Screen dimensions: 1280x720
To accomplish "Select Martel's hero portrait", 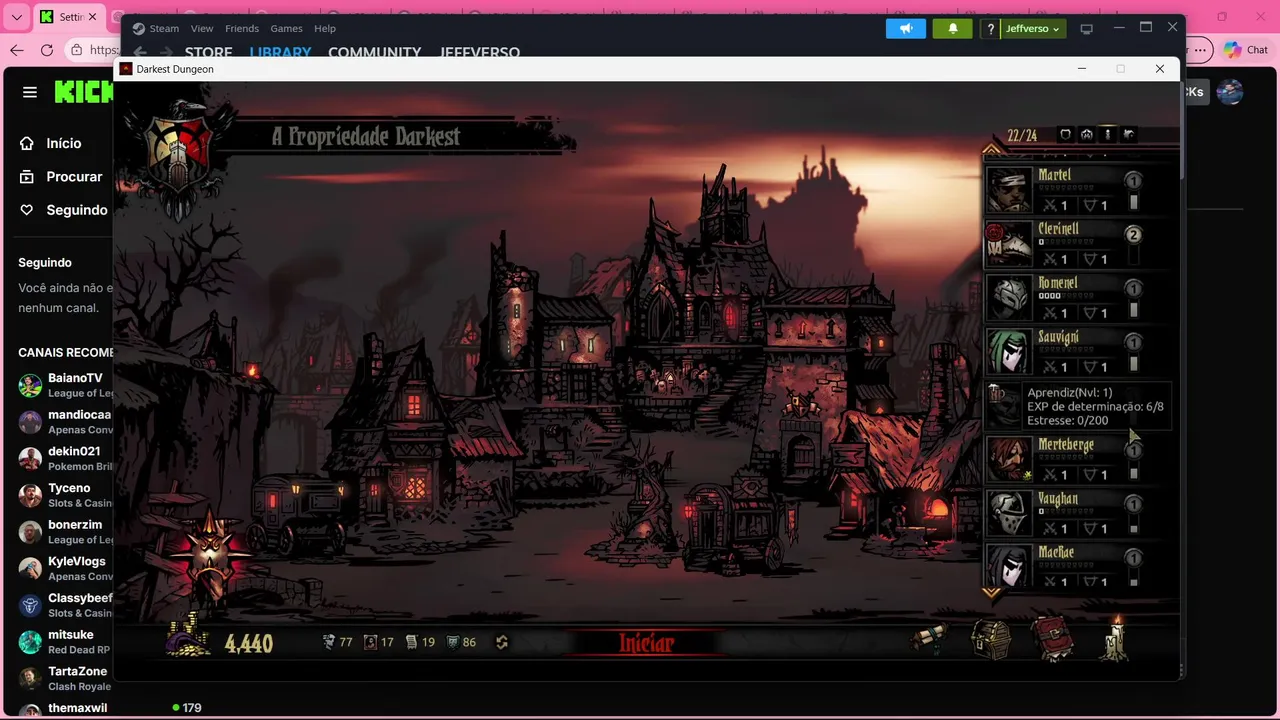I will point(1009,190).
